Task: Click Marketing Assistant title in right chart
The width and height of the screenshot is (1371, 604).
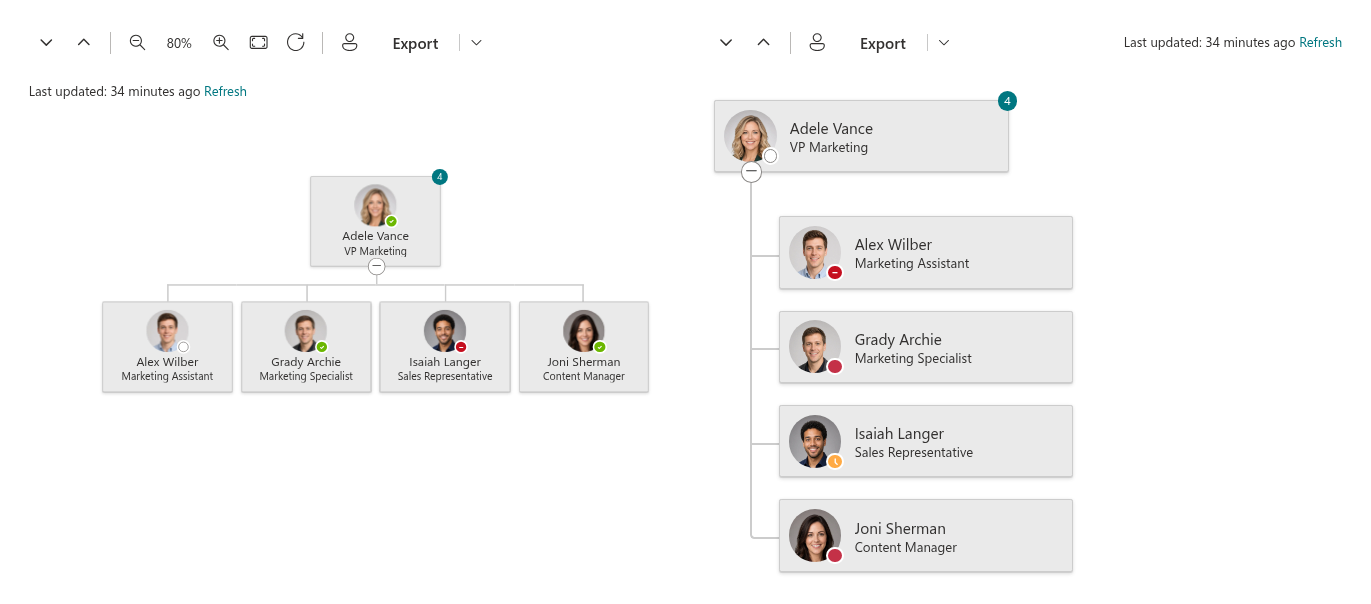Action: pos(912,264)
